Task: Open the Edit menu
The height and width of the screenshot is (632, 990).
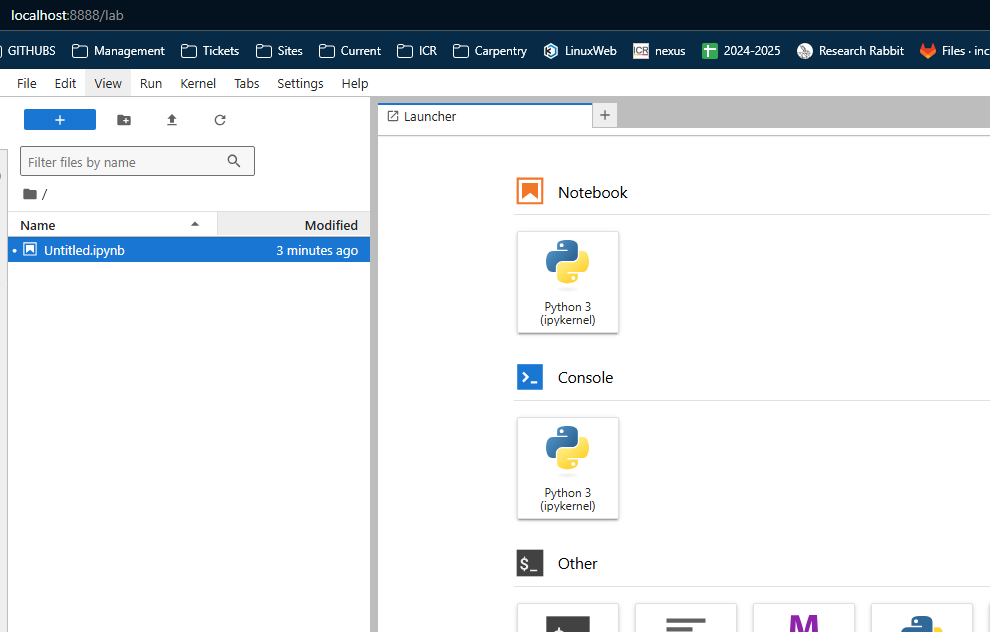Action: pyautogui.click(x=65, y=83)
